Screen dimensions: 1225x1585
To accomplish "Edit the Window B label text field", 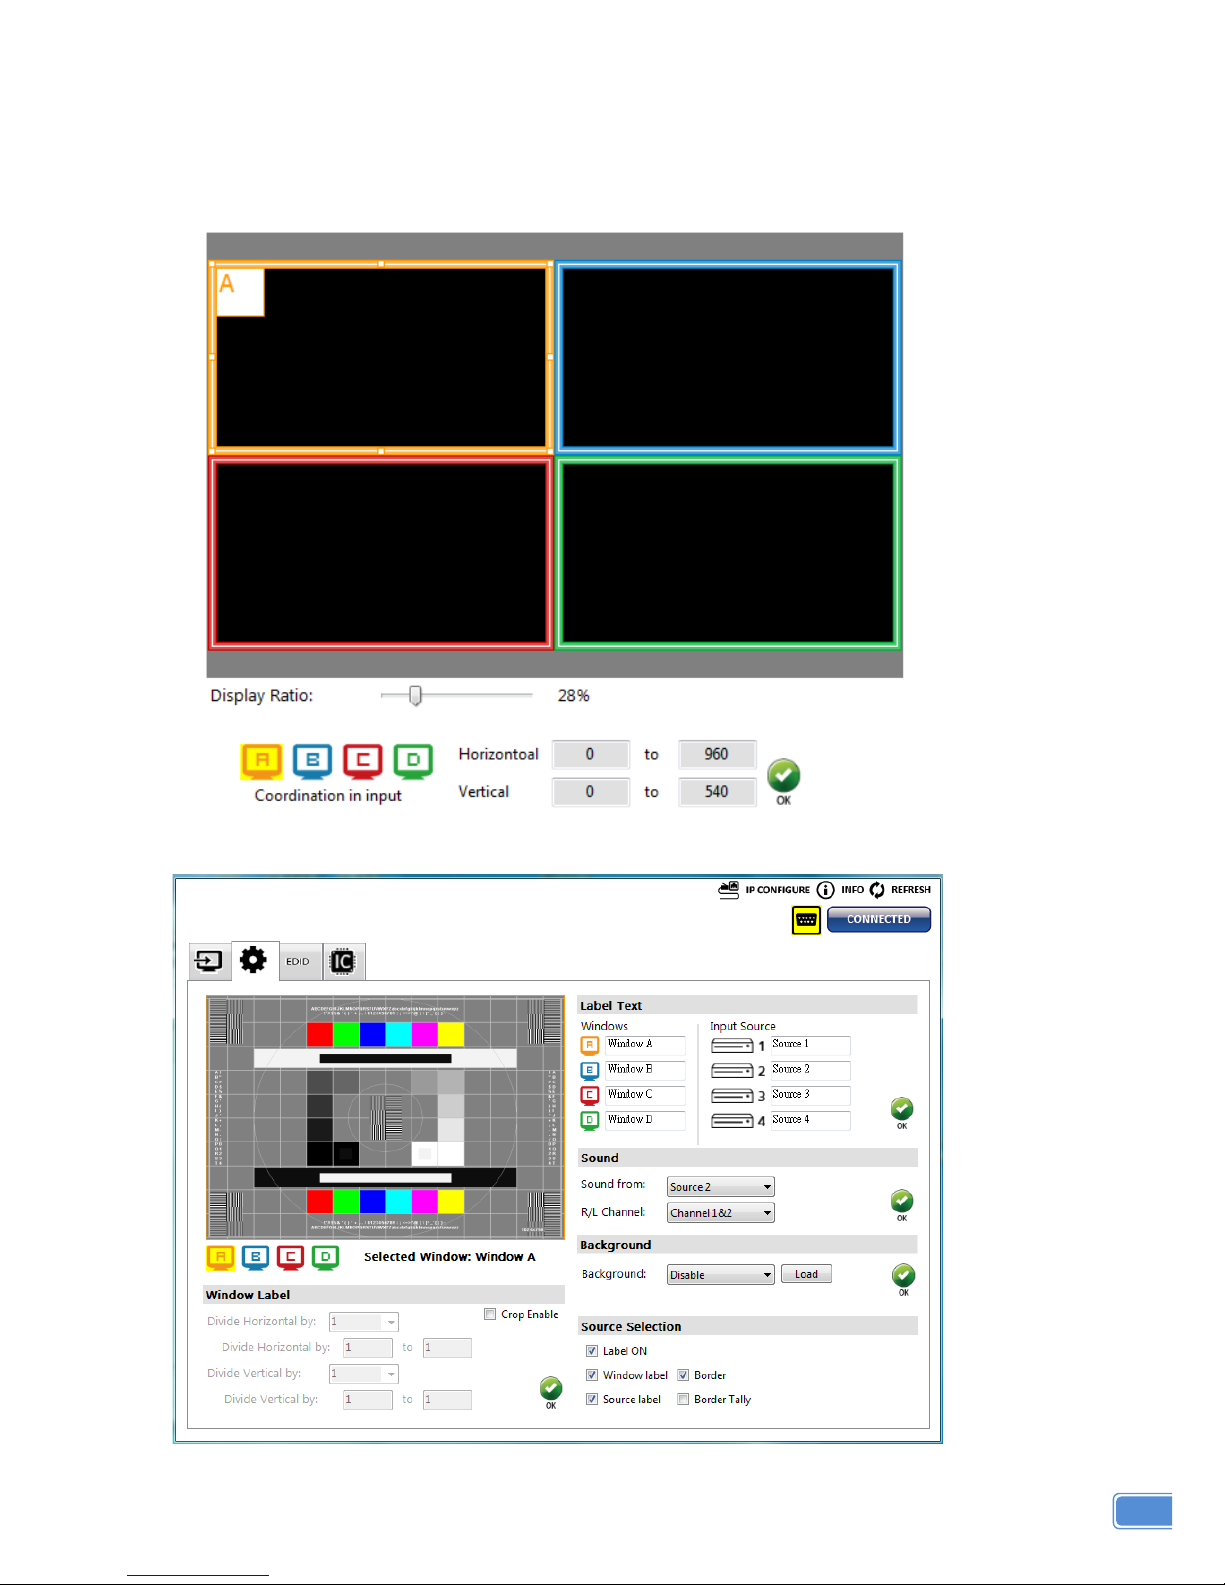I will tap(645, 1070).
